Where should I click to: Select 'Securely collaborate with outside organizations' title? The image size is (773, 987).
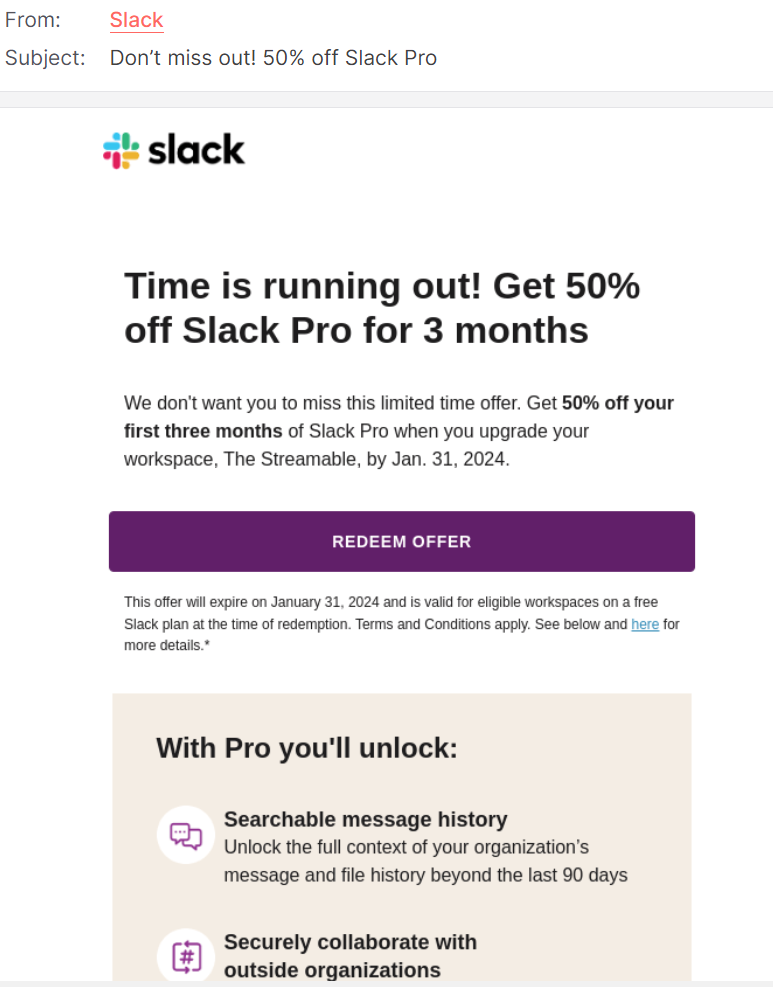(350, 956)
